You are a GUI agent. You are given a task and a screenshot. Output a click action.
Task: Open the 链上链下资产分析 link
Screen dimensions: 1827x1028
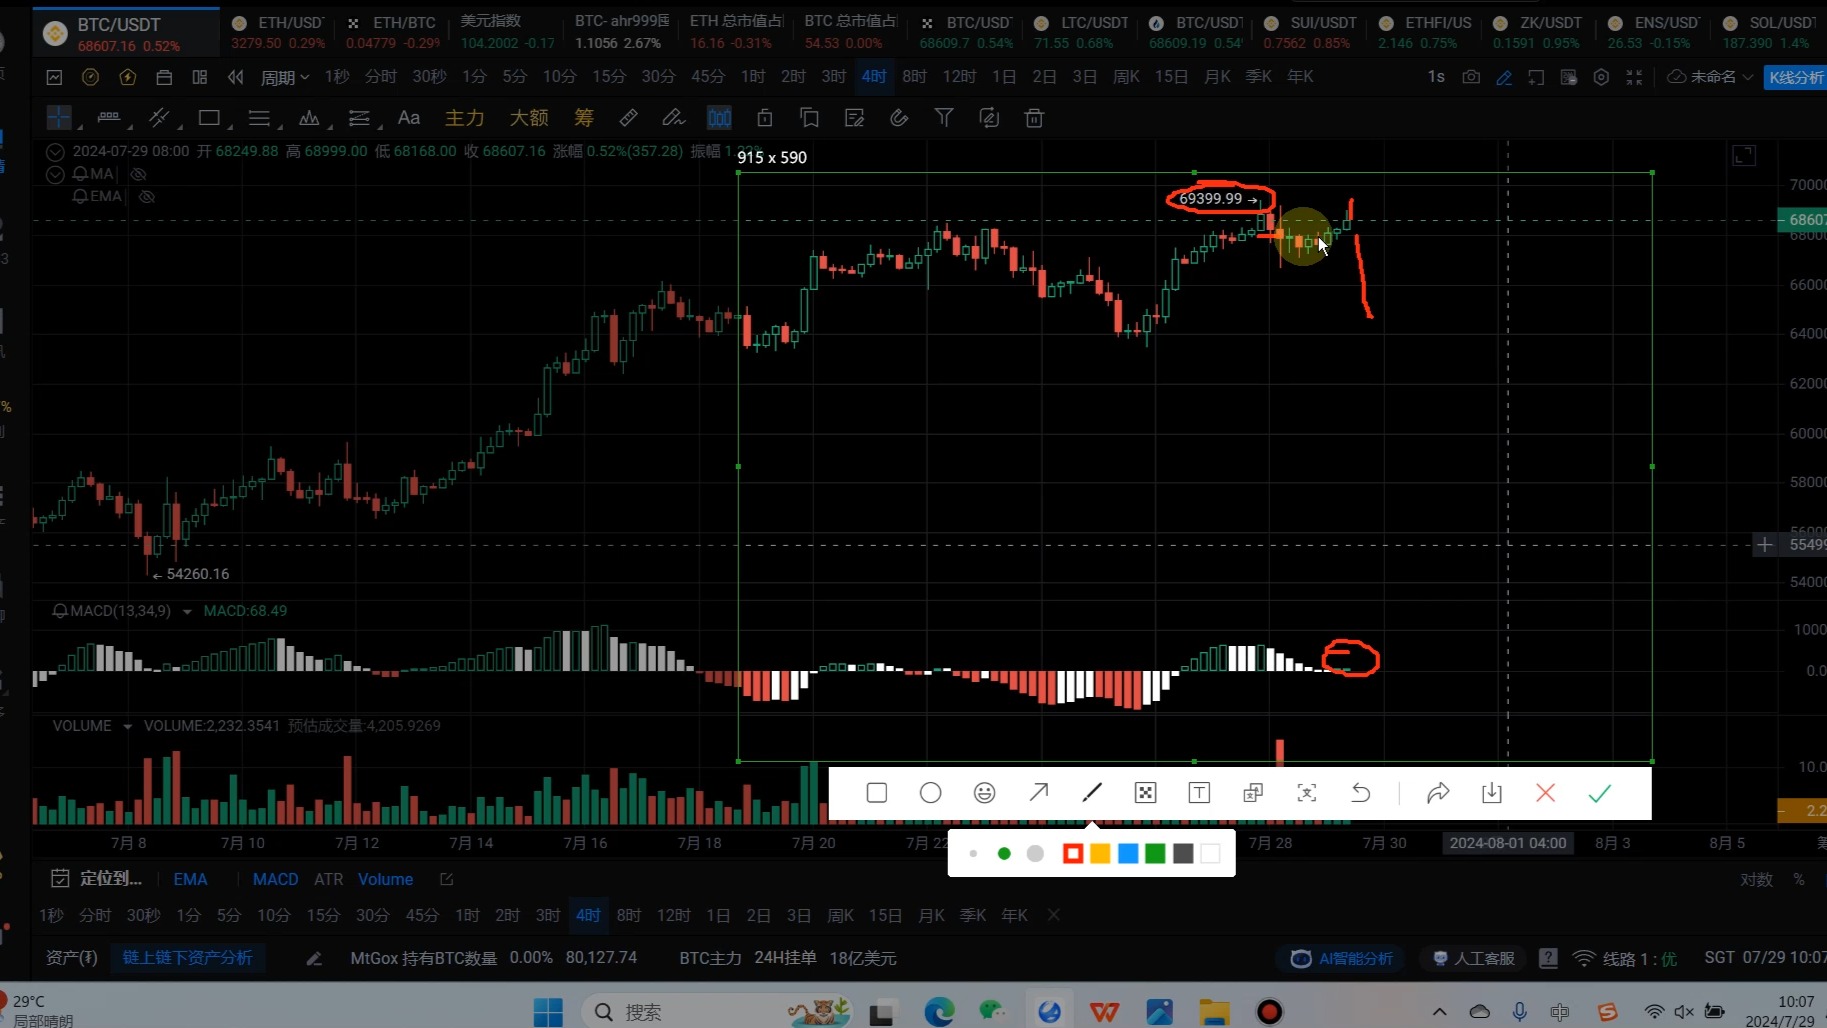(187, 958)
